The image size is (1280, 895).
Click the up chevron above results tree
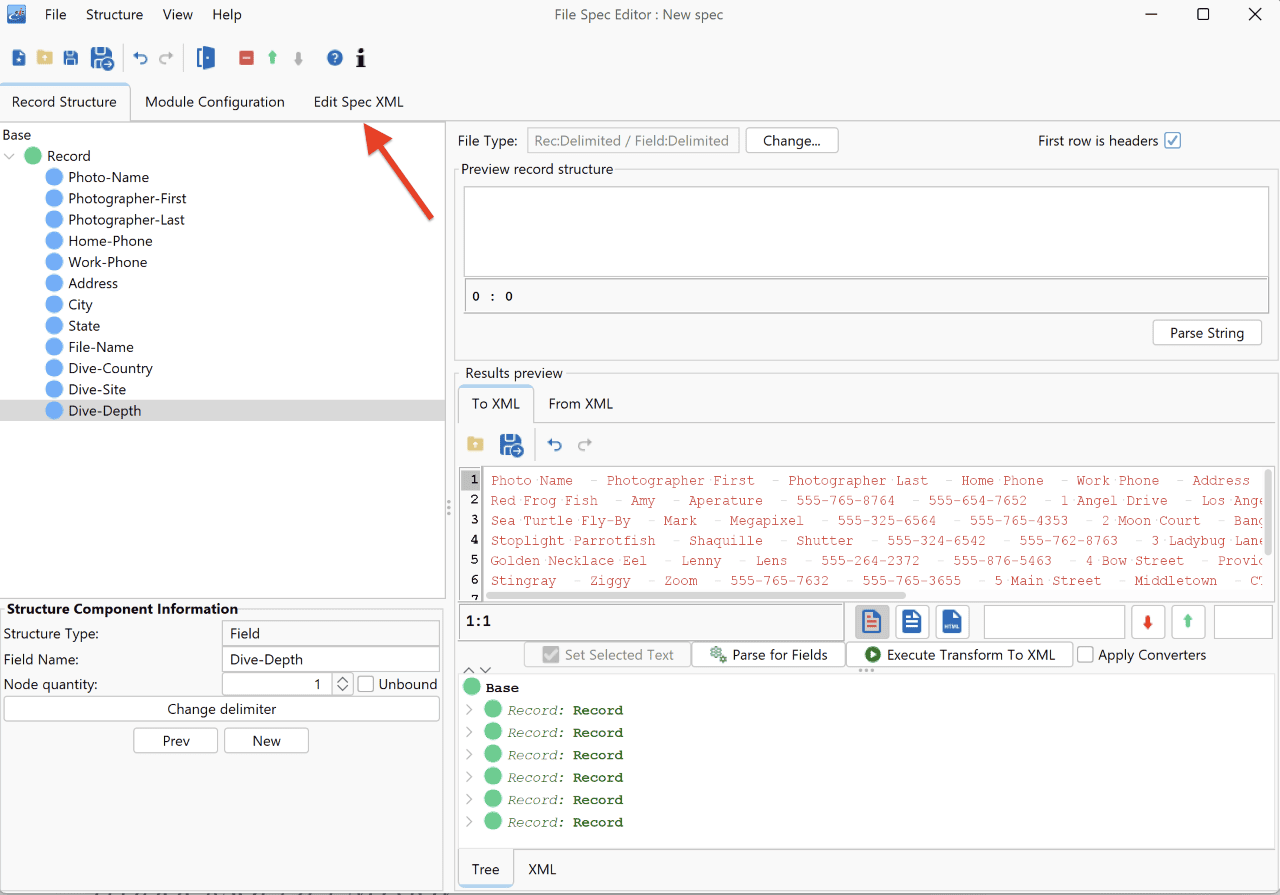coord(469,670)
